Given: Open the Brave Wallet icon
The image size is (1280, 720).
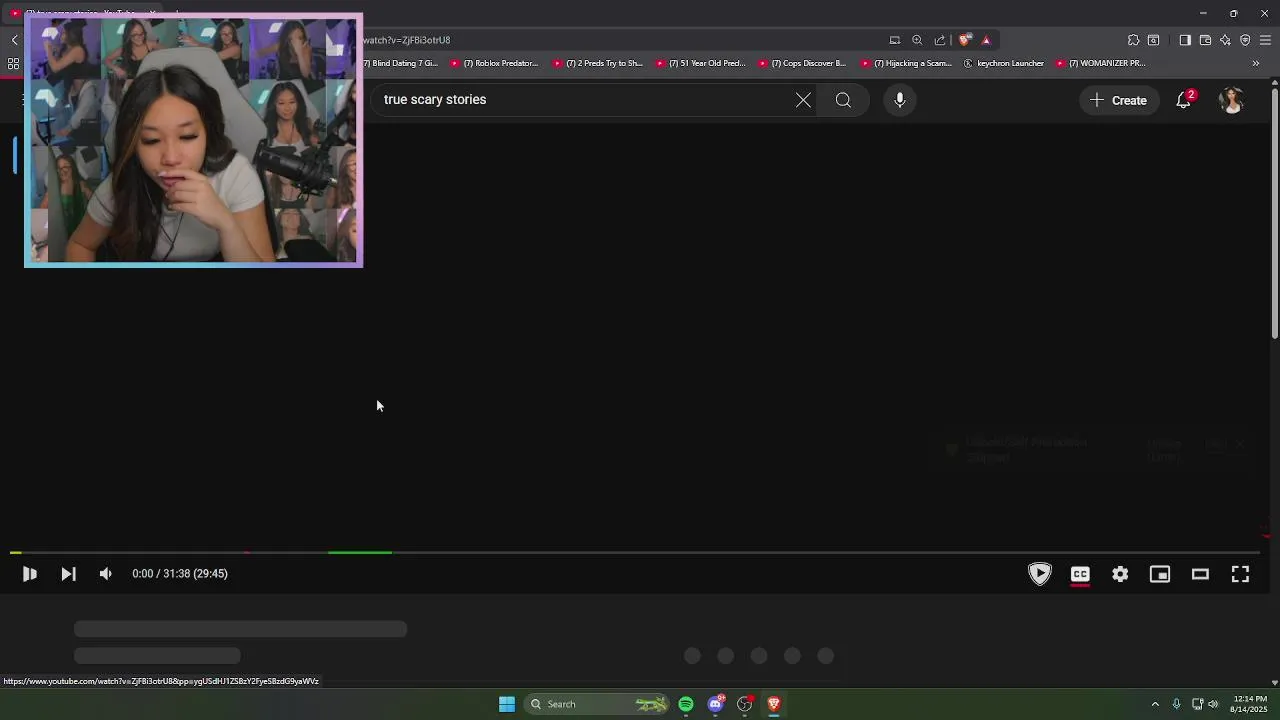Looking at the screenshot, I should 1205,40.
